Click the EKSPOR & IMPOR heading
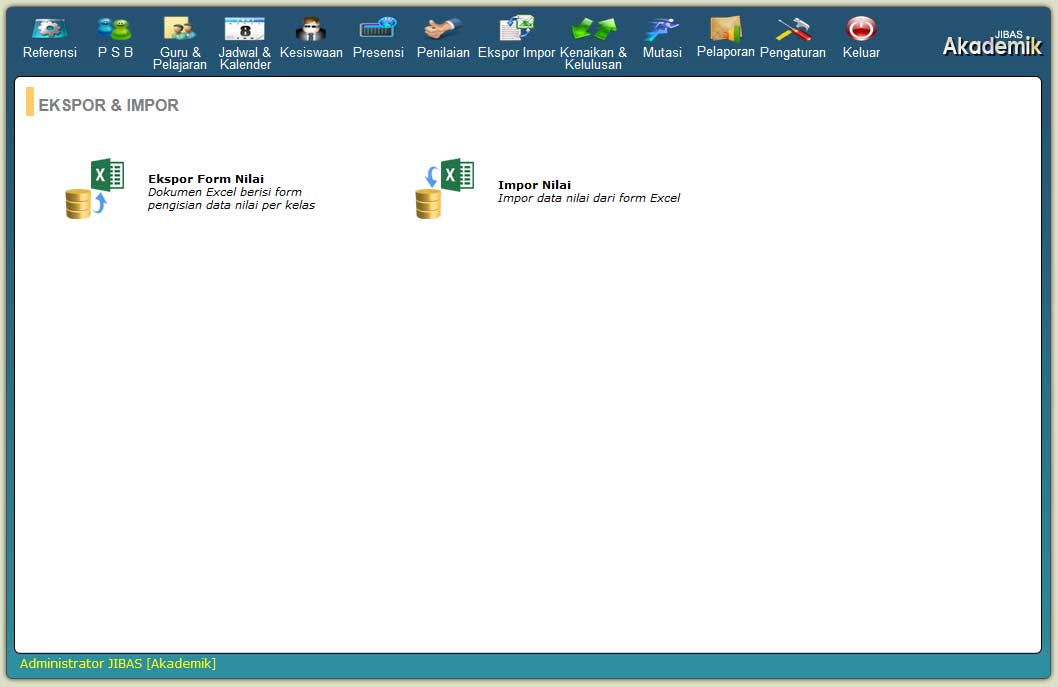 coord(109,105)
